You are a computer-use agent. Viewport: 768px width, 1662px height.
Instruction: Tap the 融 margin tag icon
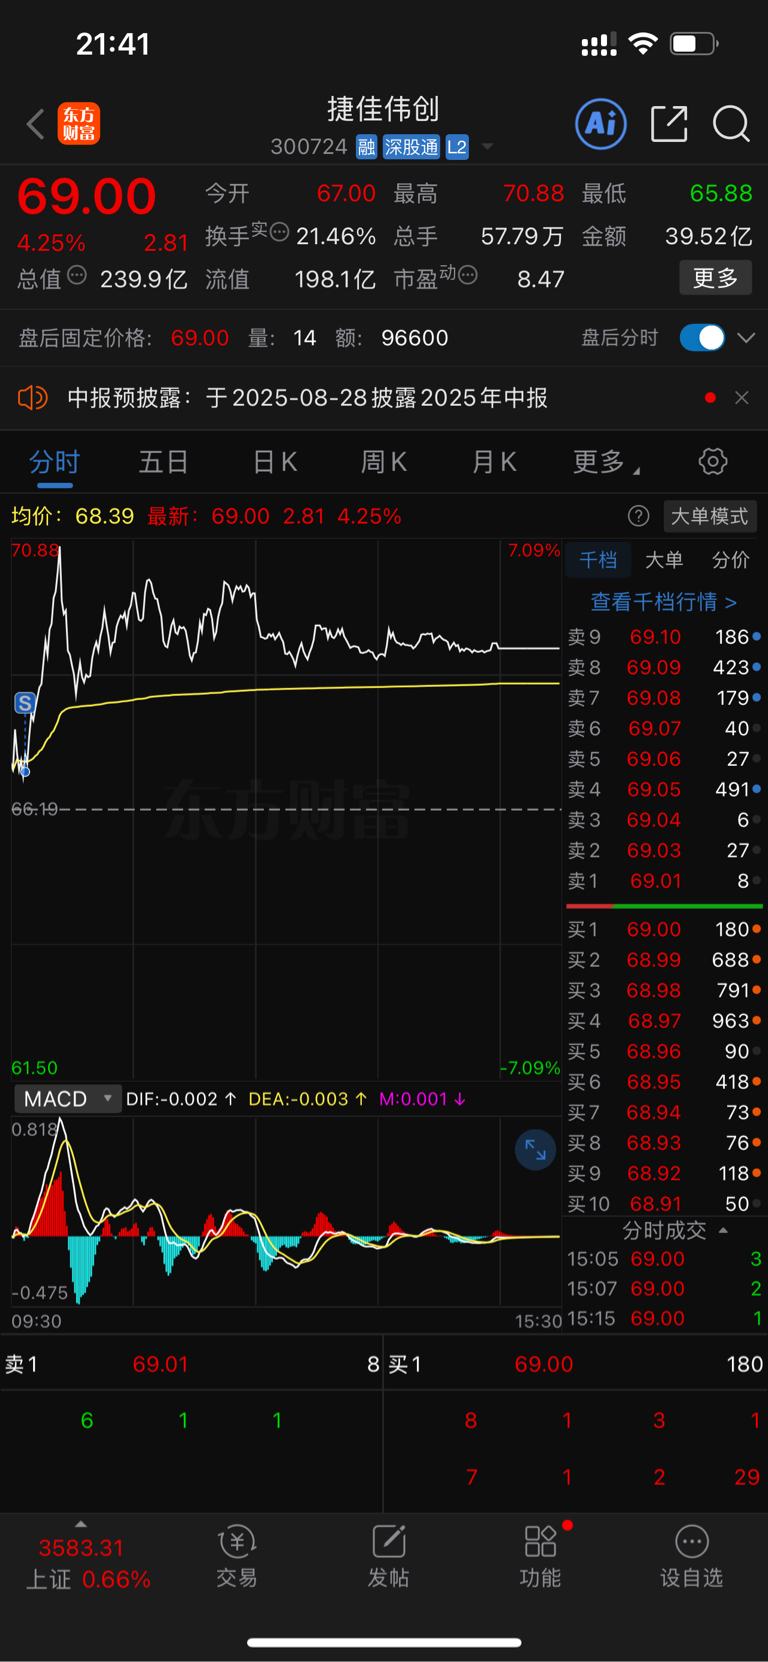(366, 147)
